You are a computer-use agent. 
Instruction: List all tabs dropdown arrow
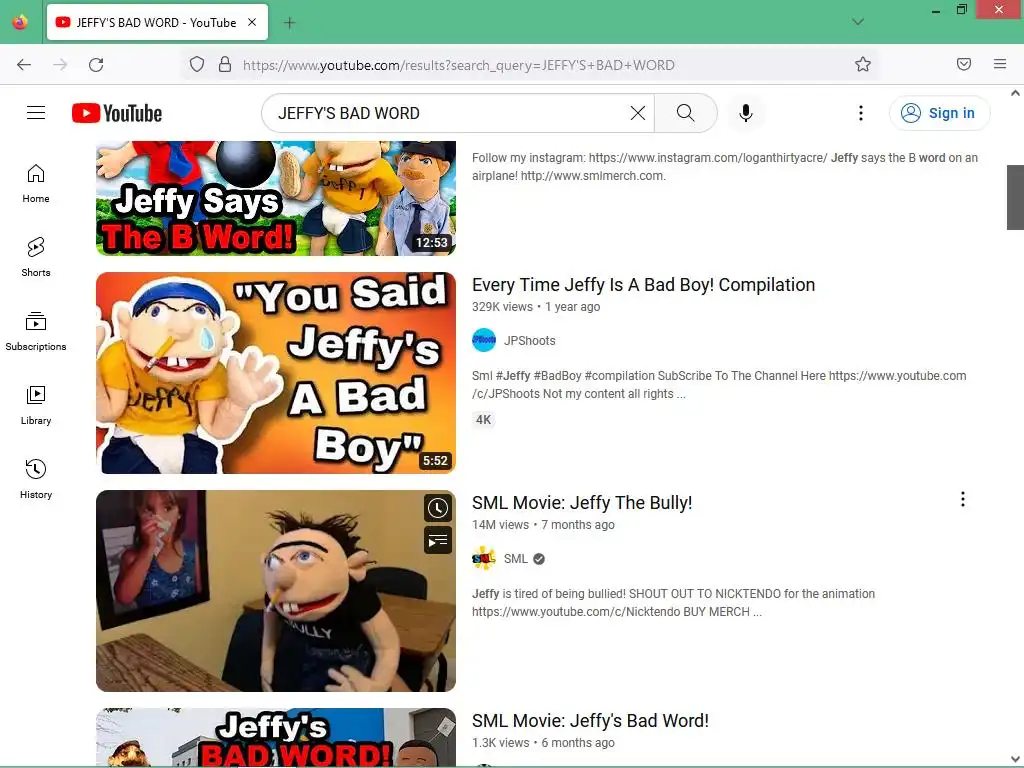point(858,22)
